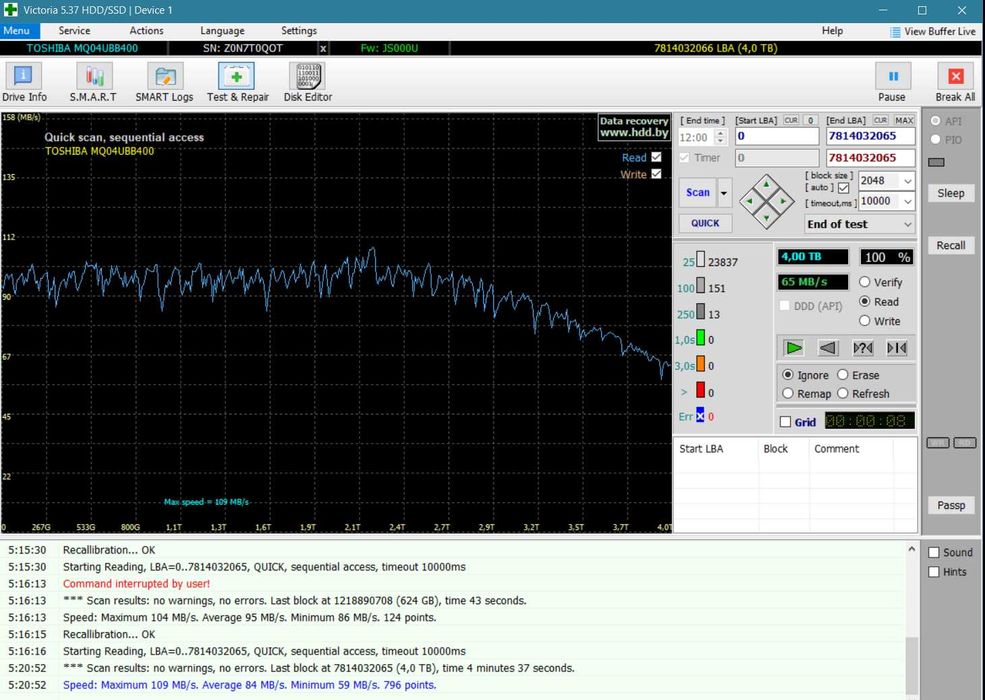The height and width of the screenshot is (700, 985).
Task: Open SMART Logs
Action: point(164,82)
